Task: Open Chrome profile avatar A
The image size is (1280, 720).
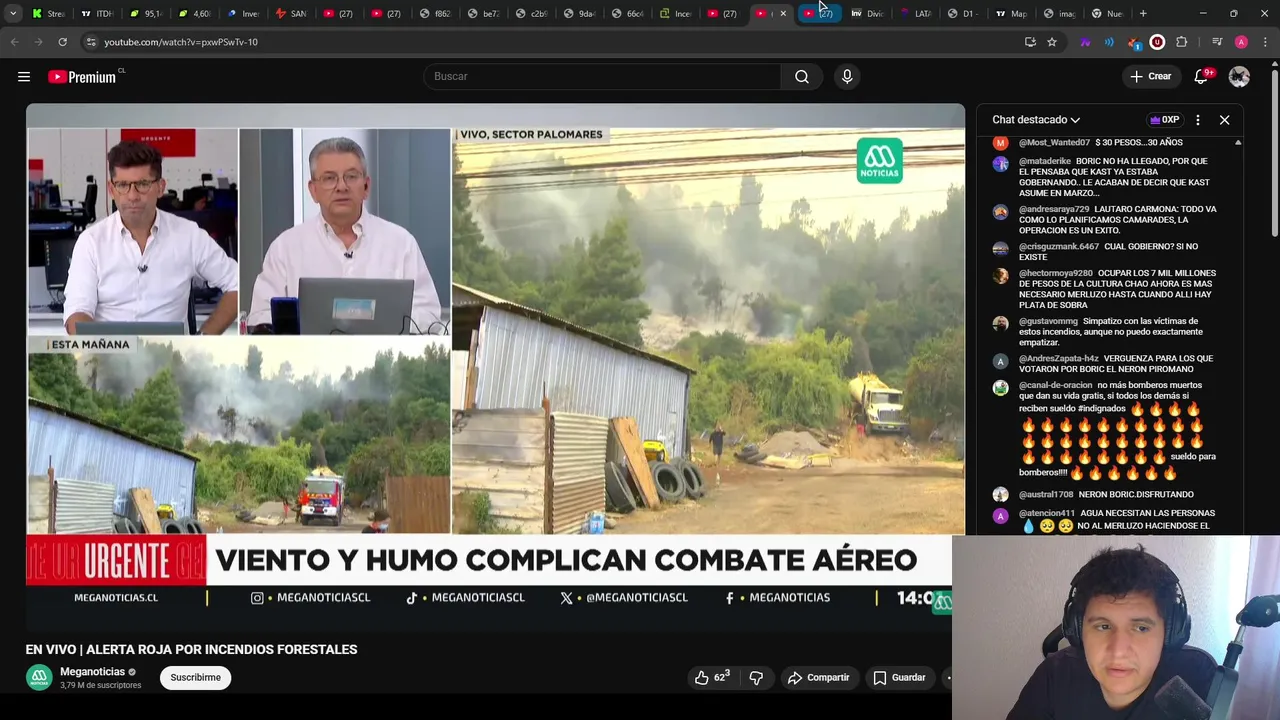Action: 1241,42
